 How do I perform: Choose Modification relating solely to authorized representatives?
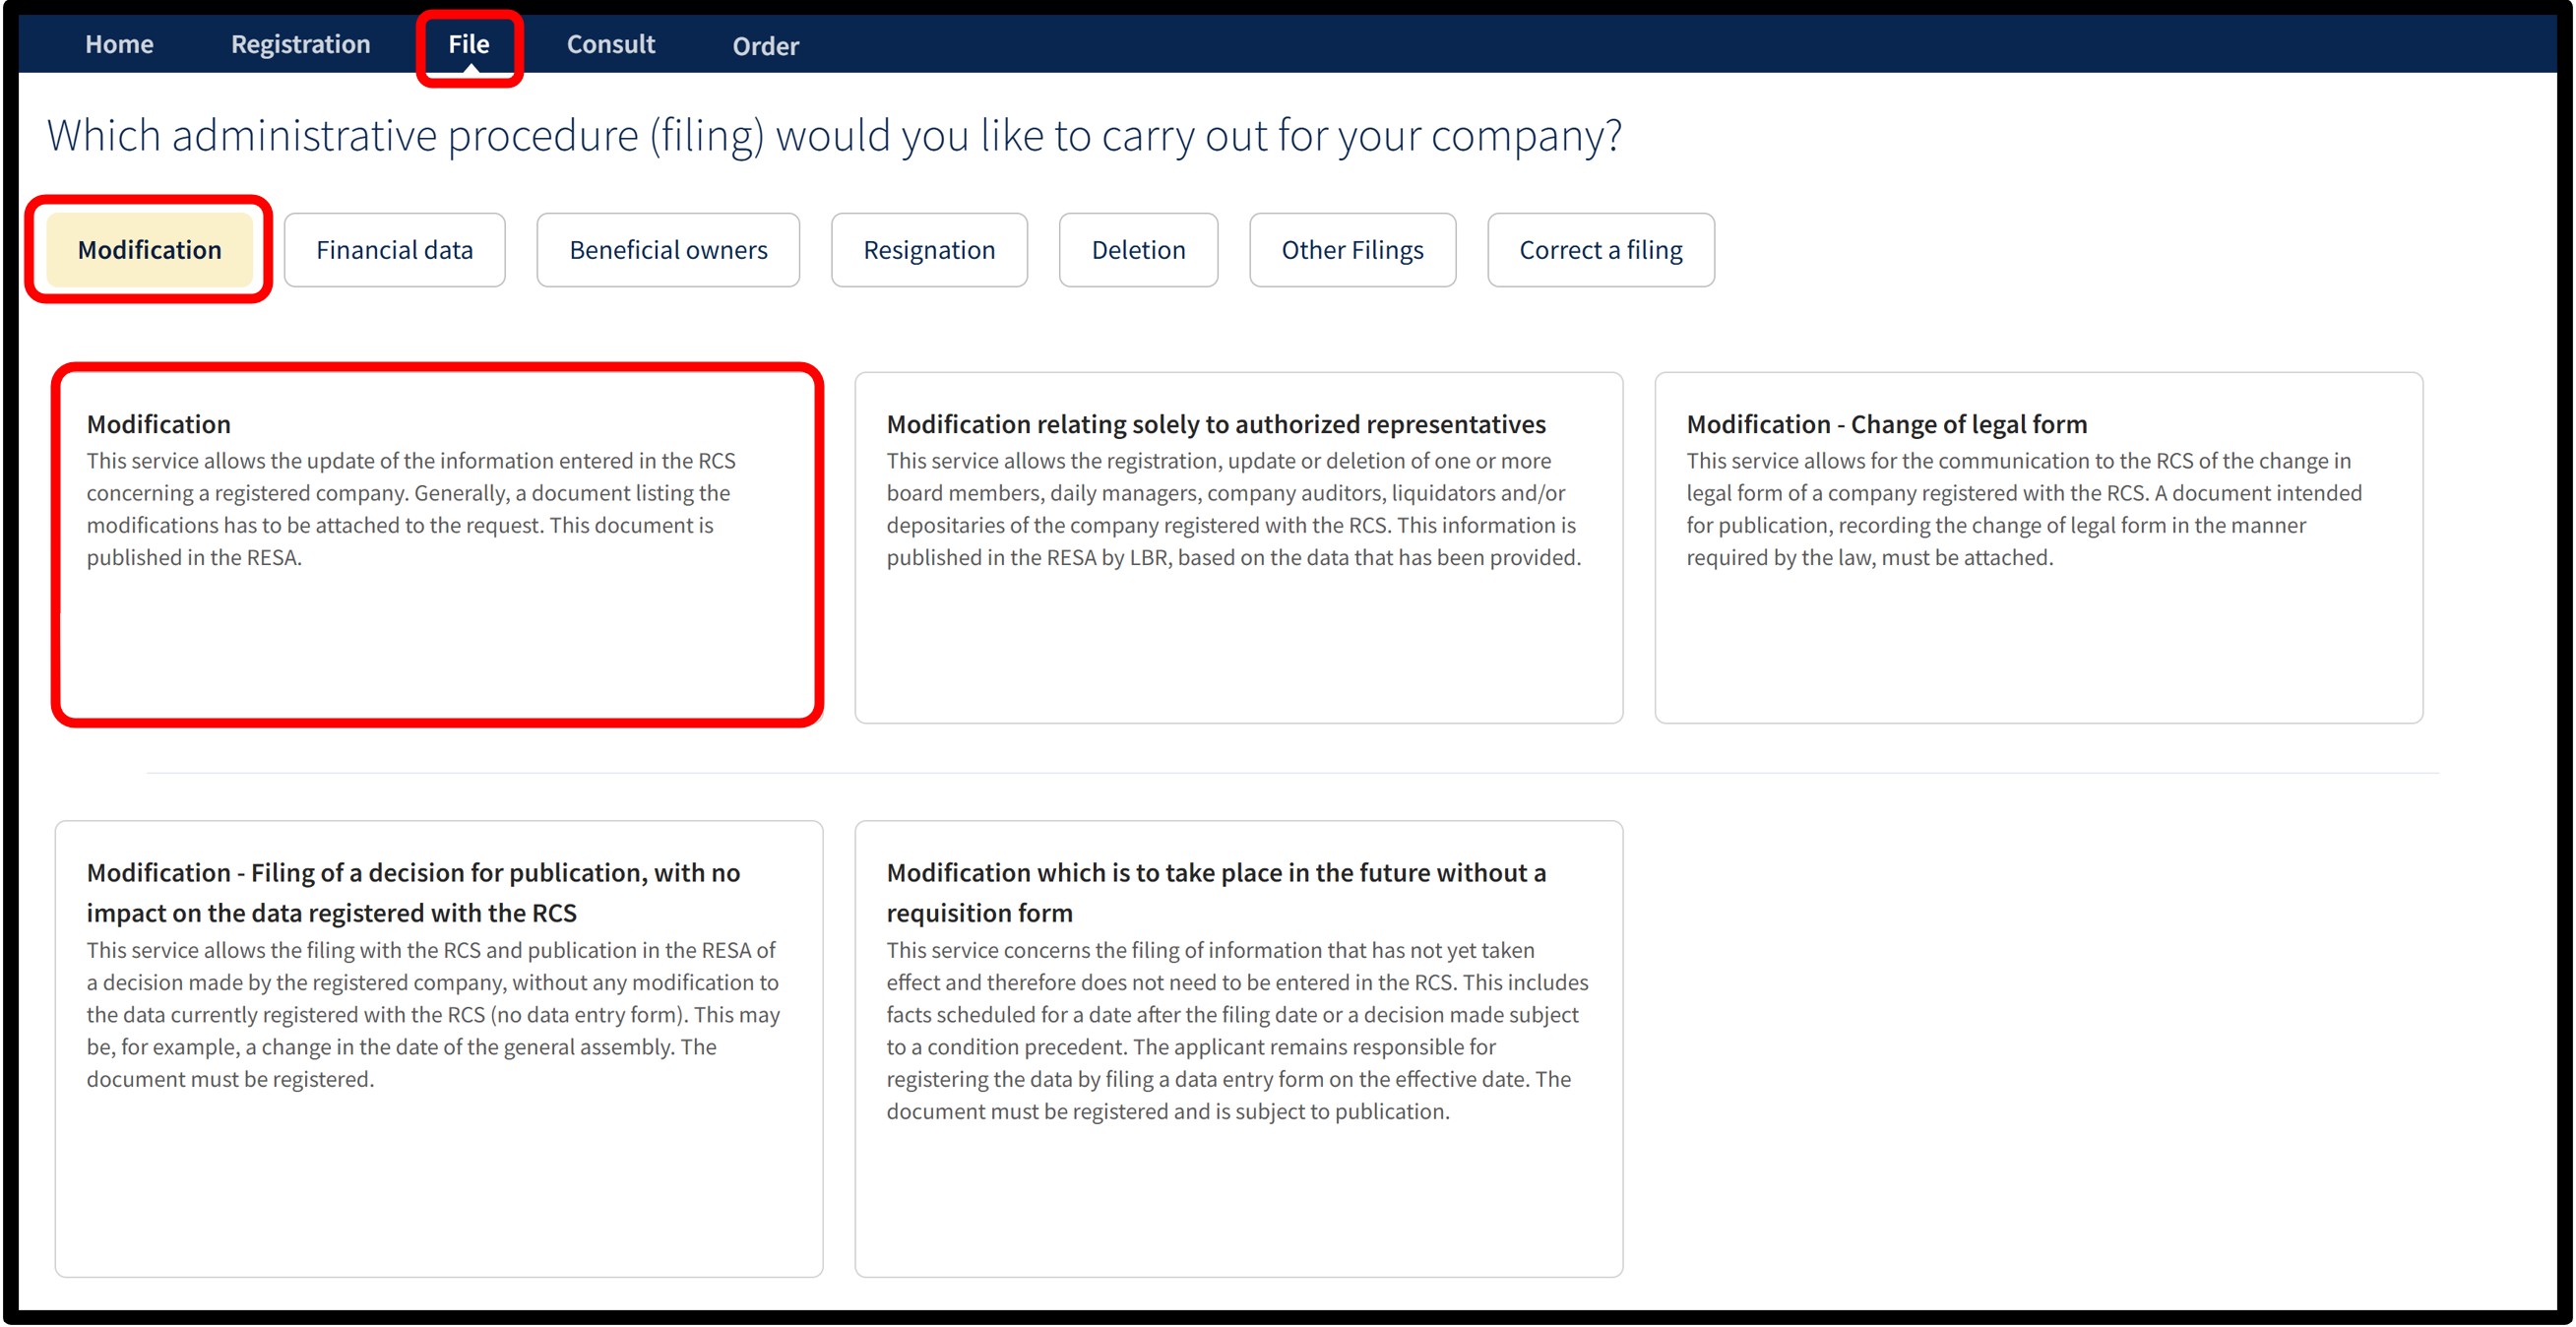pyautogui.click(x=1238, y=547)
